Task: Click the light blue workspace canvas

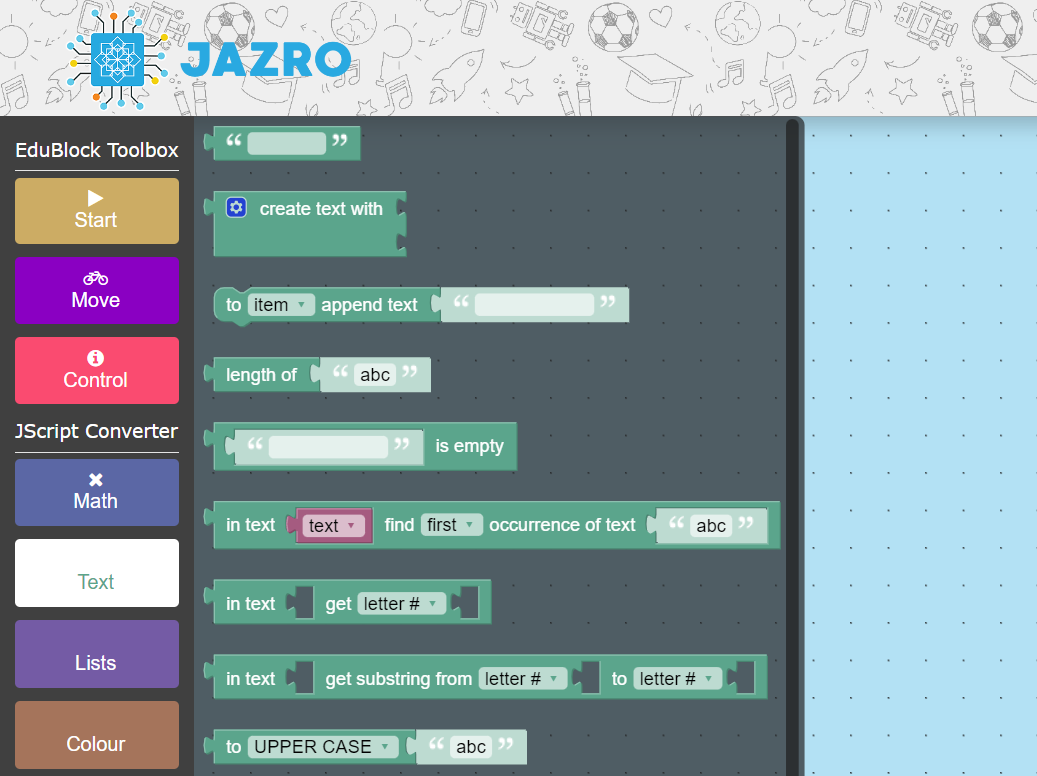Action: (920, 450)
